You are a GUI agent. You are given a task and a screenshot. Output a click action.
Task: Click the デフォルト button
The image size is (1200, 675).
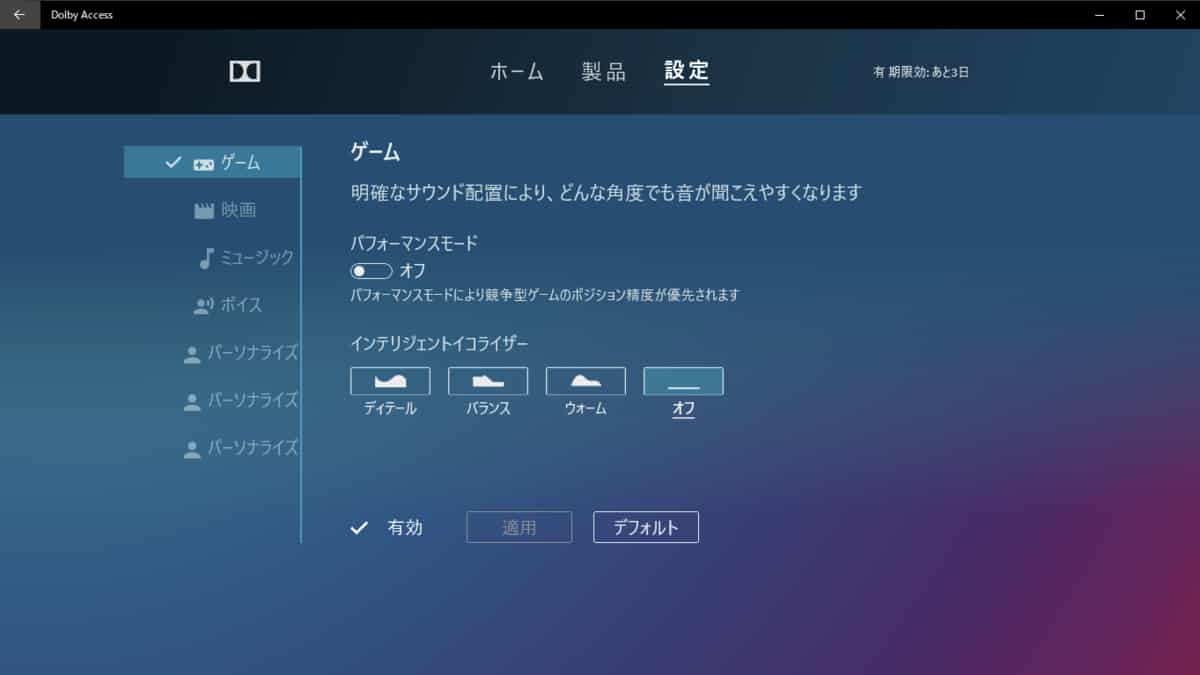coord(646,527)
